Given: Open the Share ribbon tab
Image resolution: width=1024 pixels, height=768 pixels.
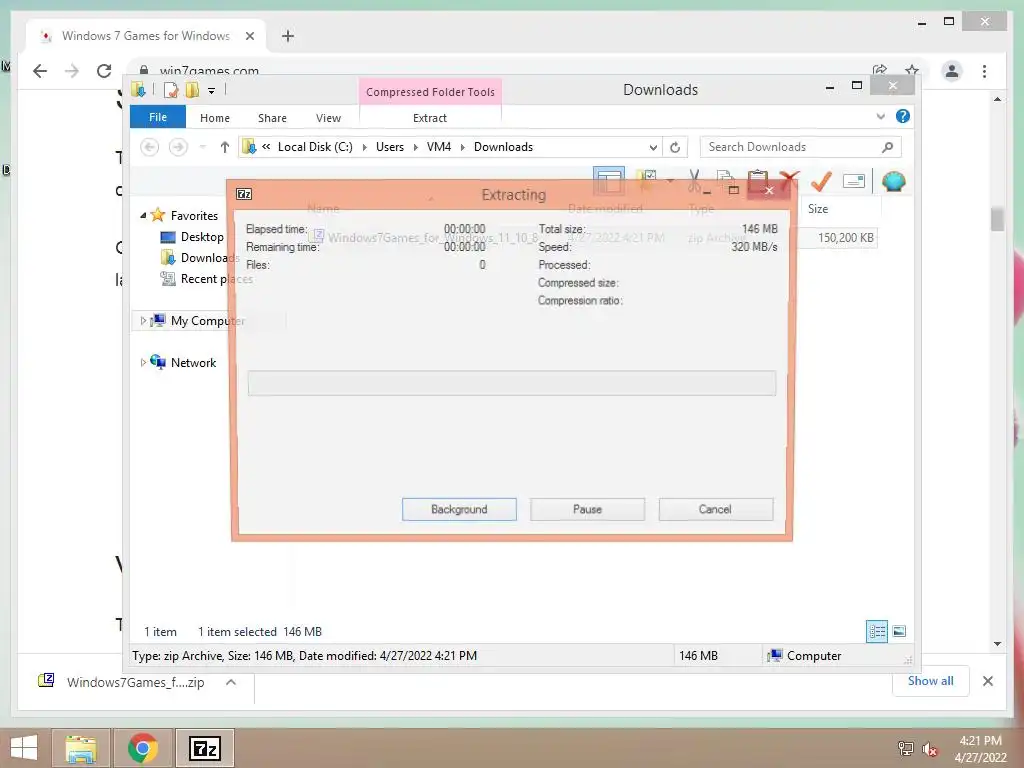Looking at the screenshot, I should click(x=272, y=118).
